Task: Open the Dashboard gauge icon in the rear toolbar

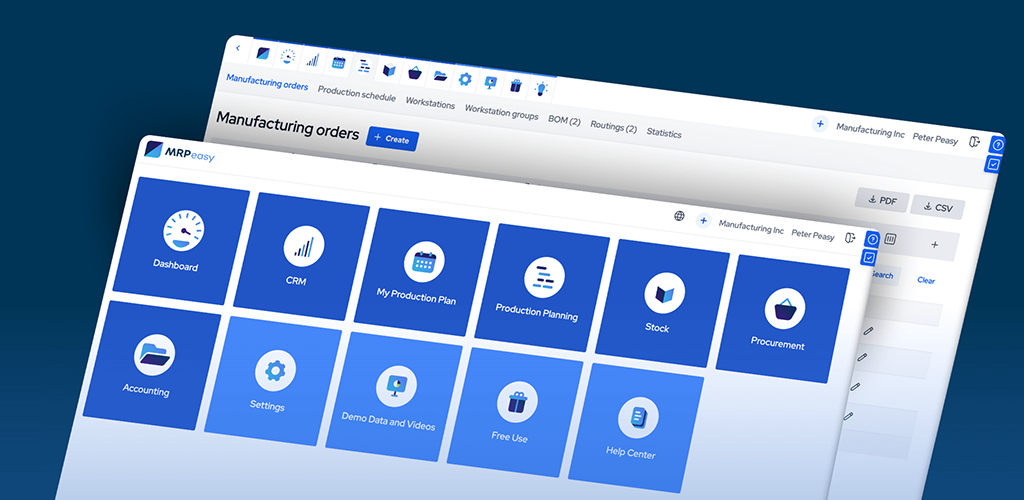Action: [287, 57]
